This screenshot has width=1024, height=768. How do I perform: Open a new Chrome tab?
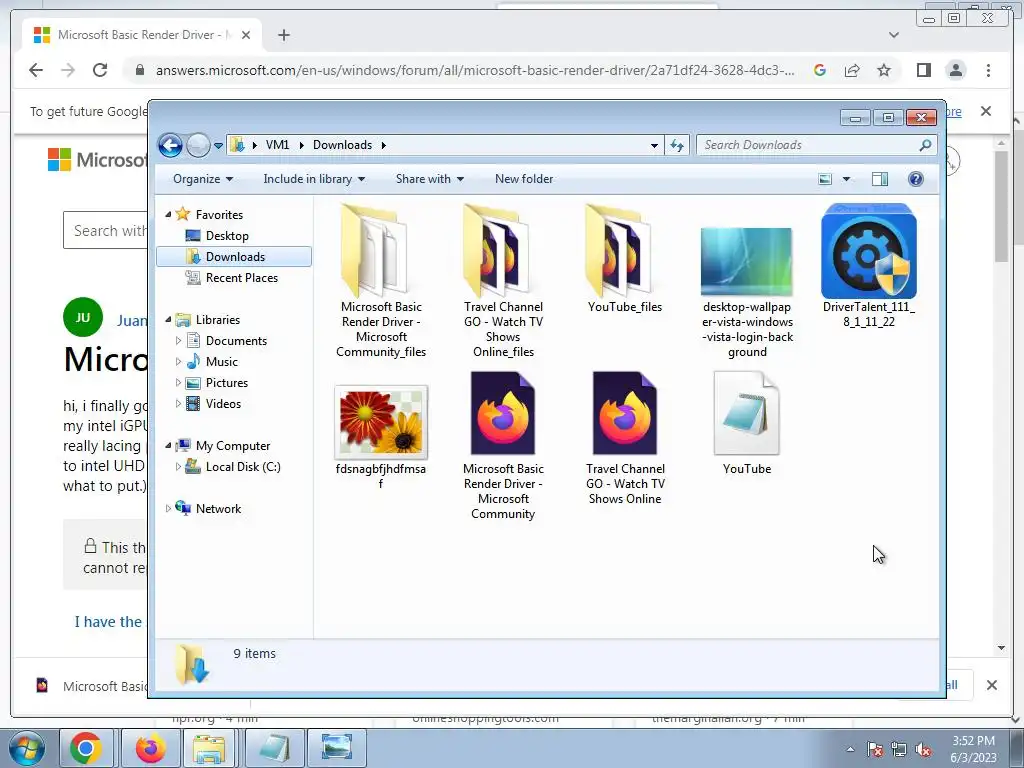[x=283, y=35]
